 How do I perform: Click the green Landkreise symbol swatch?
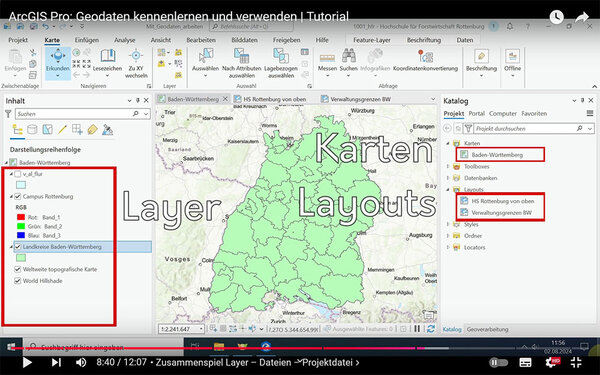tap(21, 258)
